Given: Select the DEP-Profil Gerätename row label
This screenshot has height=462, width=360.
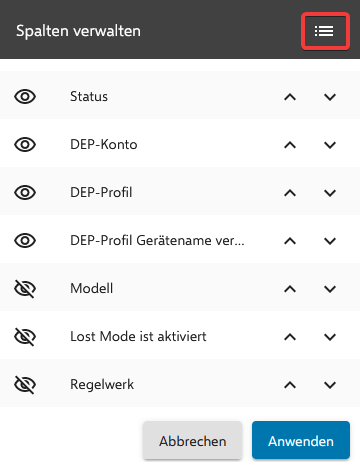Looking at the screenshot, I should [157, 240].
